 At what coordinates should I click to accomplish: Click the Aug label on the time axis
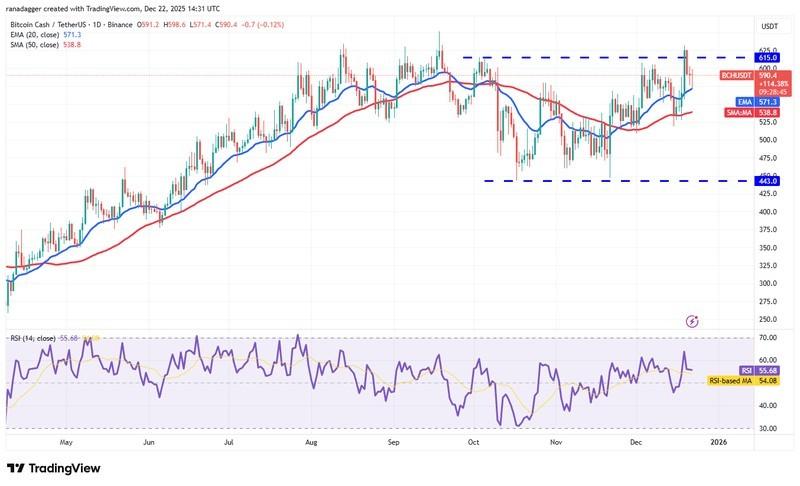coord(310,440)
